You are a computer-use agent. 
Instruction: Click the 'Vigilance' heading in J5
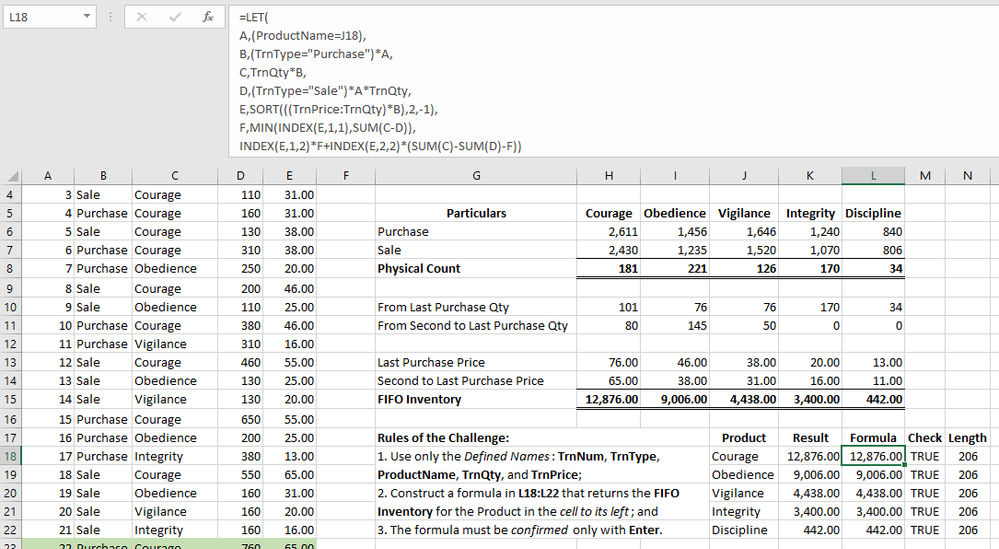(x=744, y=213)
